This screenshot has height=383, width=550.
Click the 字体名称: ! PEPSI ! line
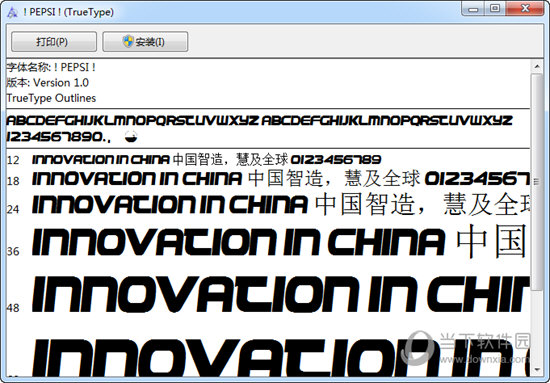pyautogui.click(x=51, y=67)
